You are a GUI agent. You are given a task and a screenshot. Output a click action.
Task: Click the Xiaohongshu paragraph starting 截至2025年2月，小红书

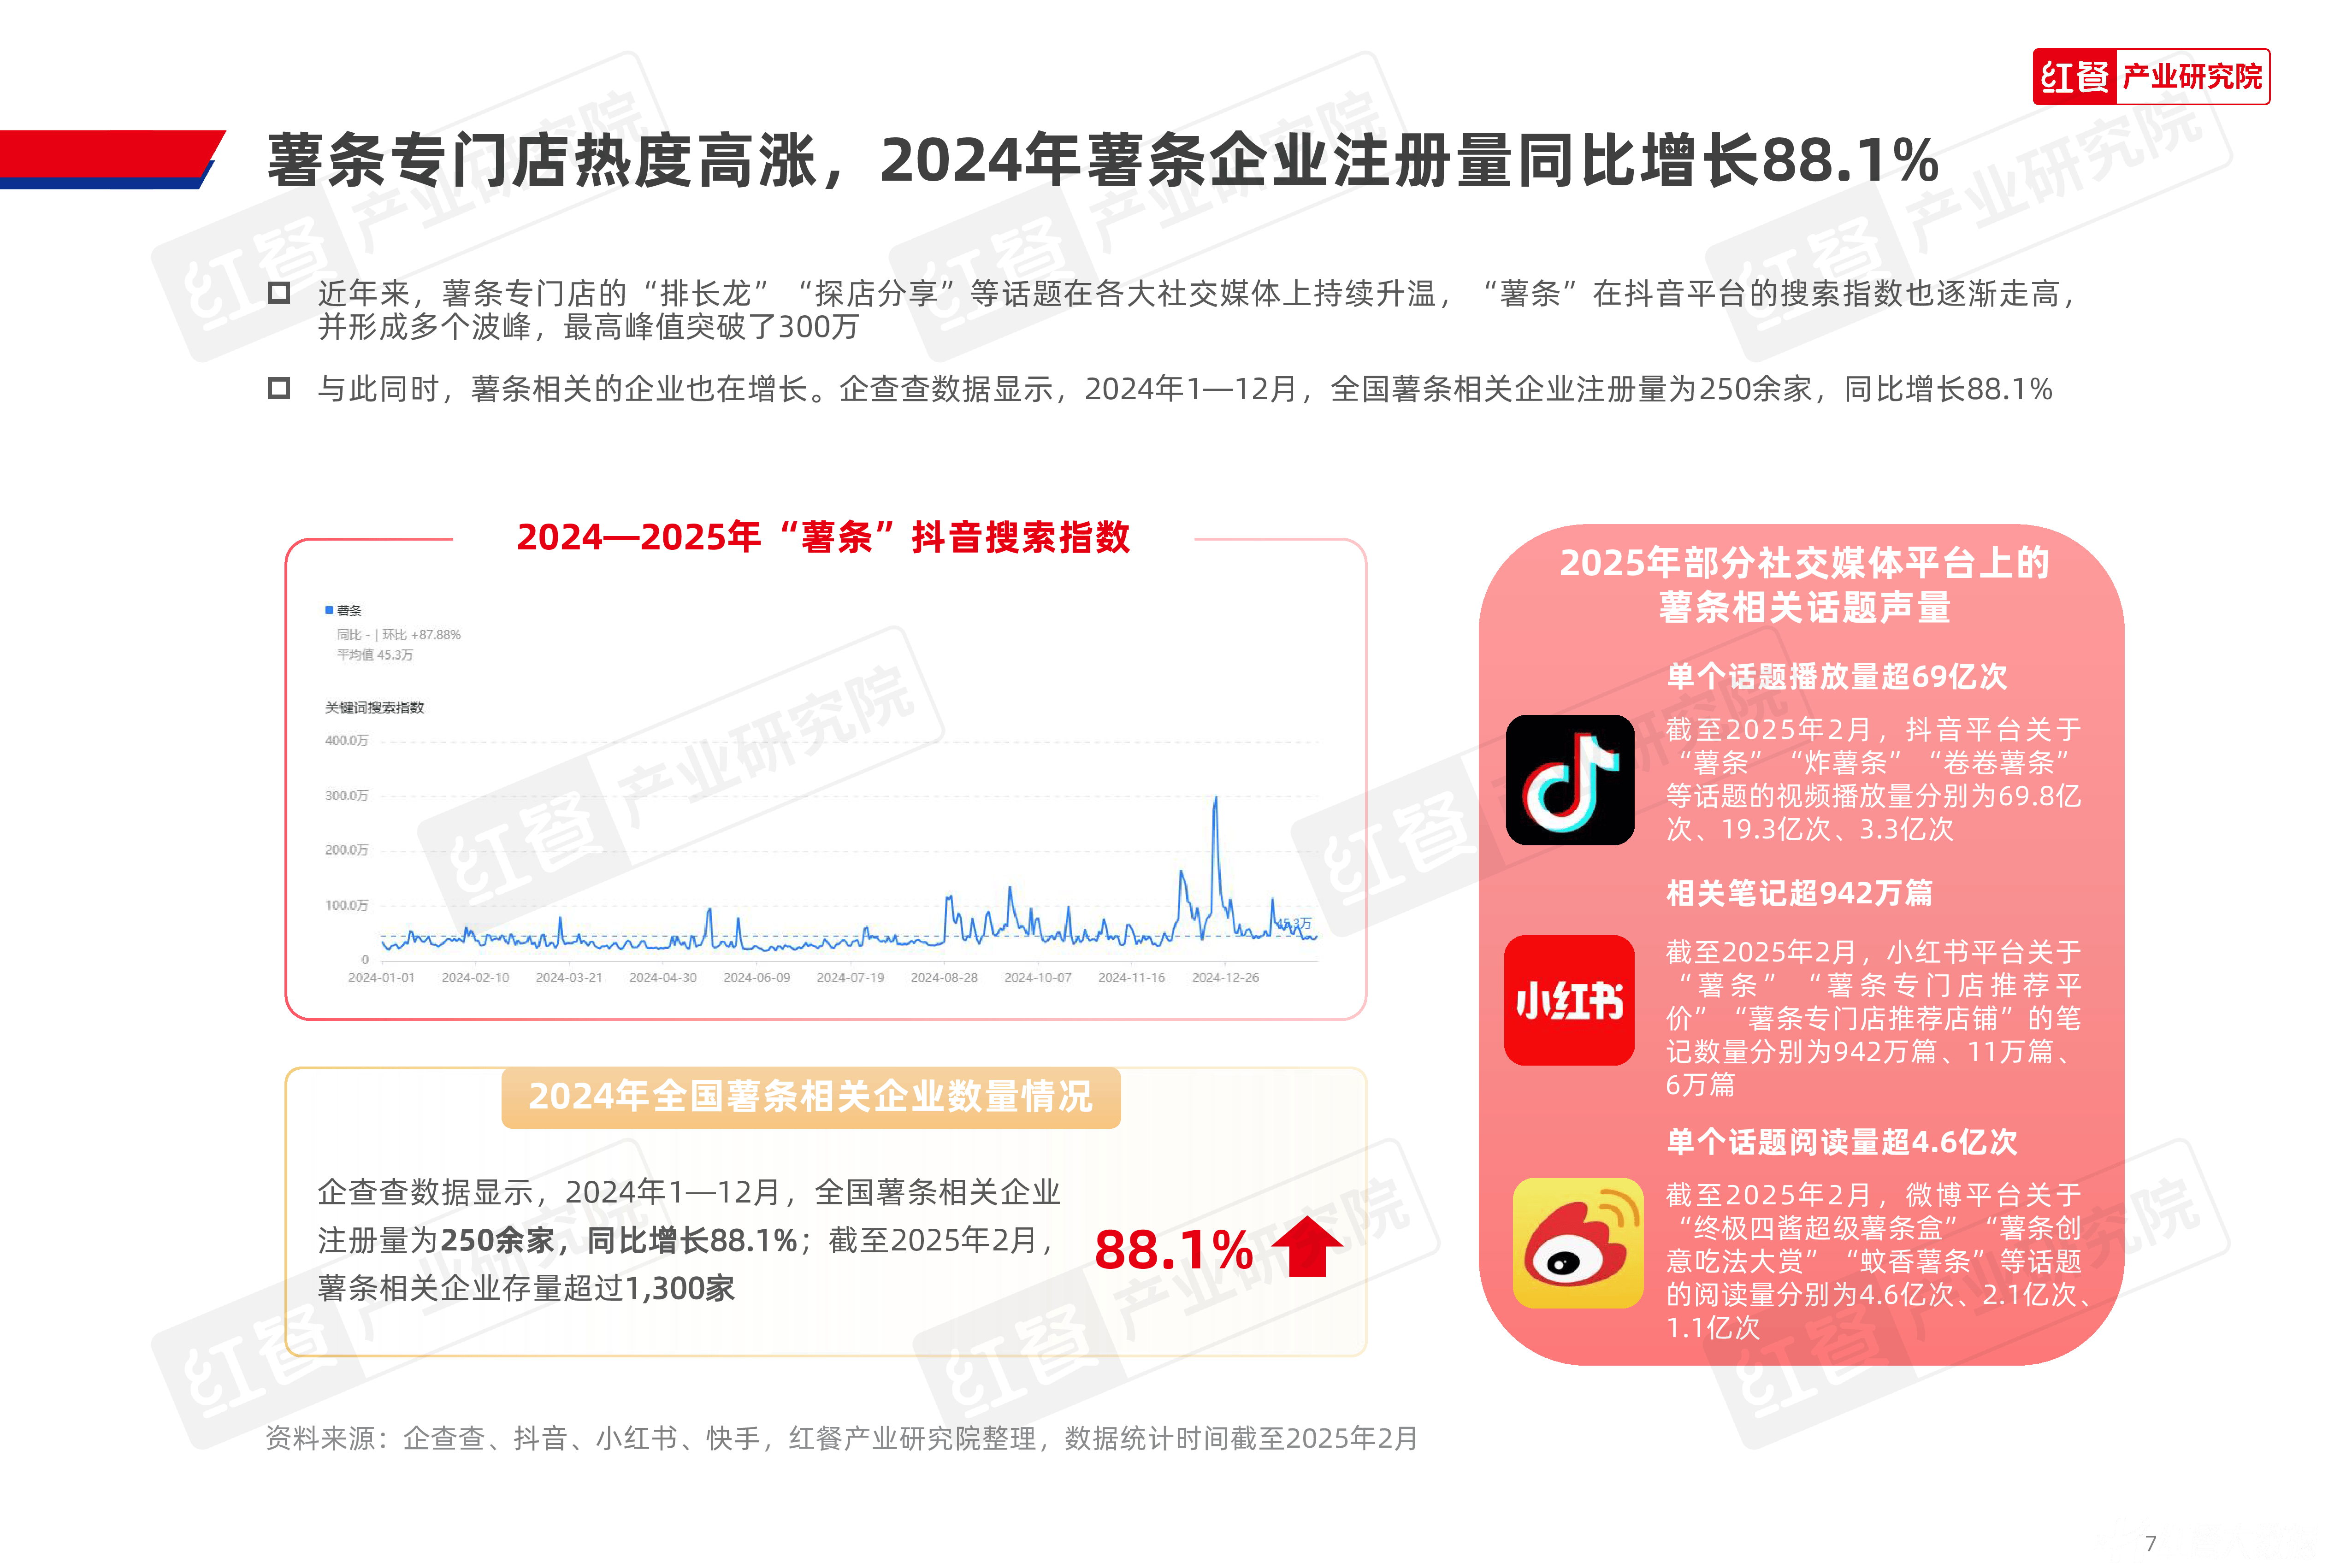tap(1873, 1018)
